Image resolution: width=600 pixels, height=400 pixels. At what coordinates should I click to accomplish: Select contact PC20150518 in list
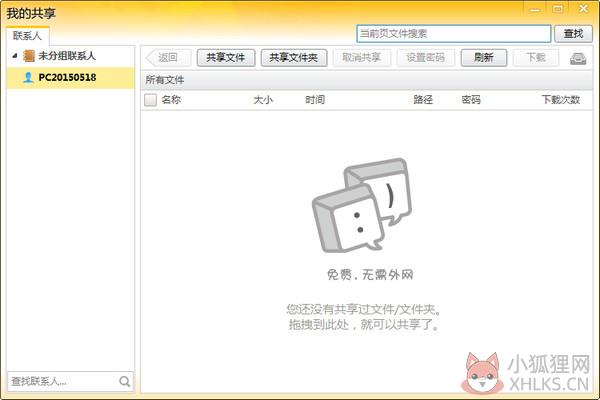pyautogui.click(x=71, y=78)
